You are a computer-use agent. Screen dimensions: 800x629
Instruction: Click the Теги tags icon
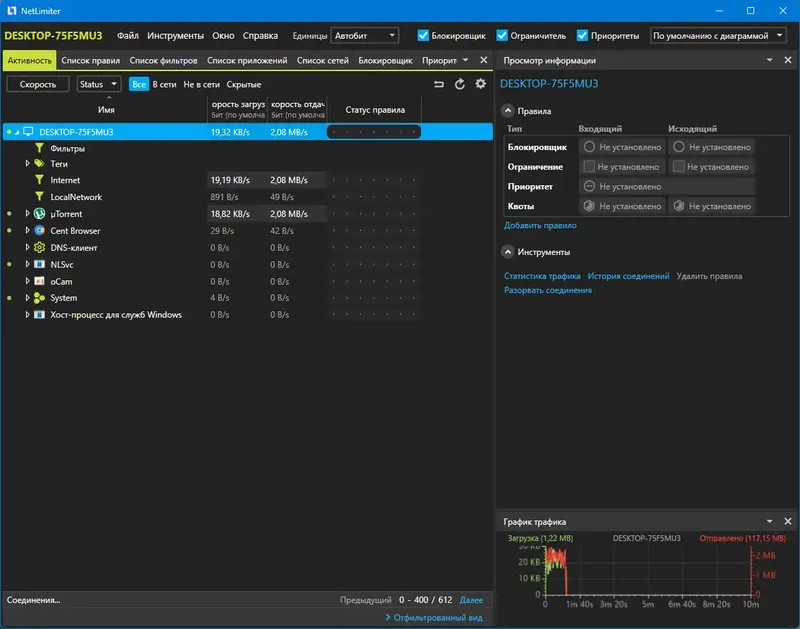(x=39, y=163)
